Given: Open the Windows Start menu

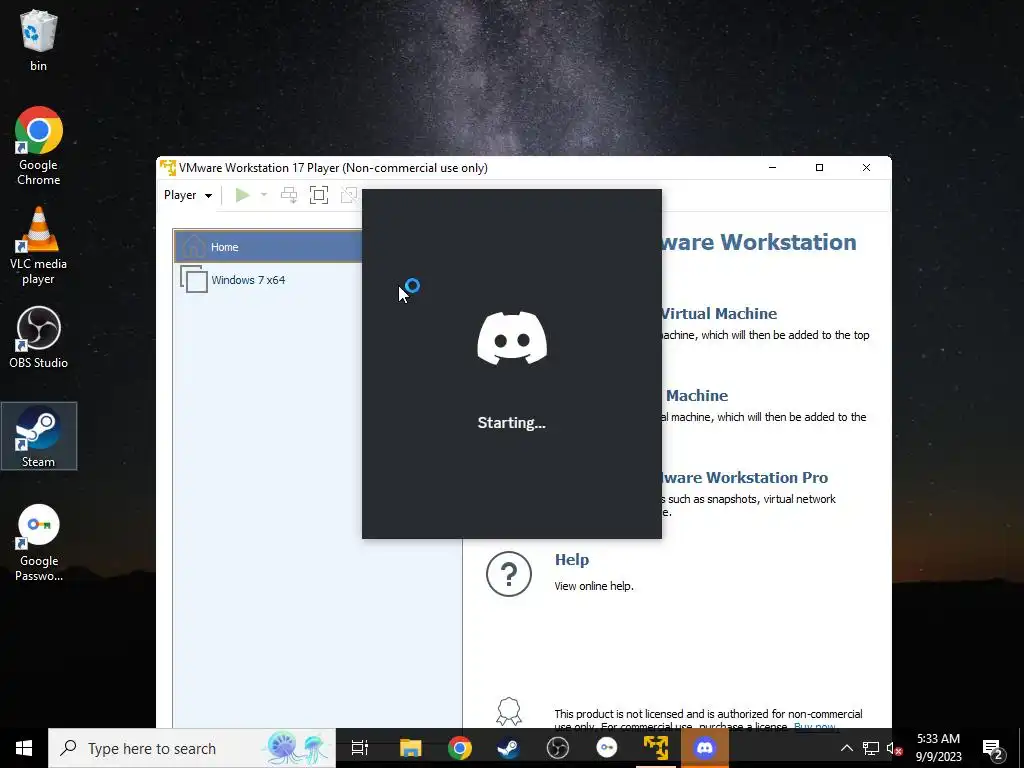Looking at the screenshot, I should click(x=24, y=748).
